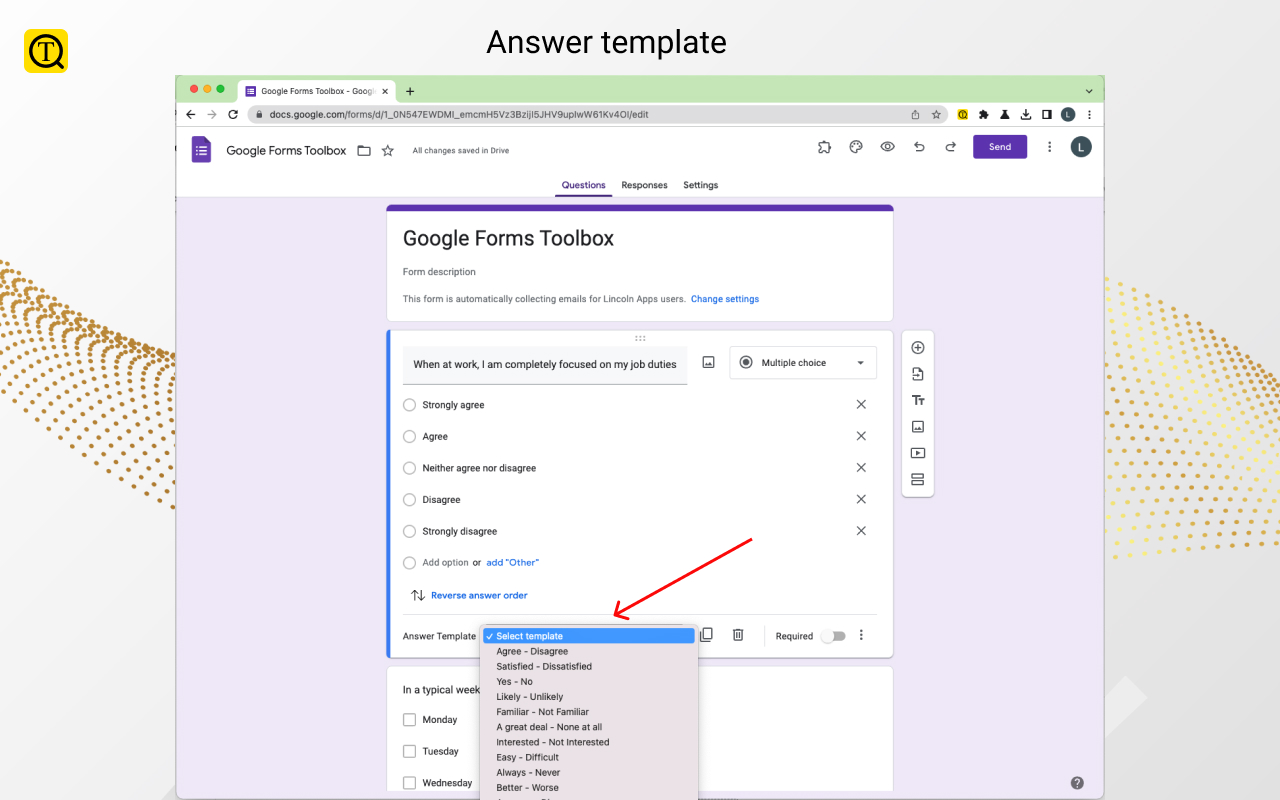Toggle the Required switch

(x=833, y=636)
